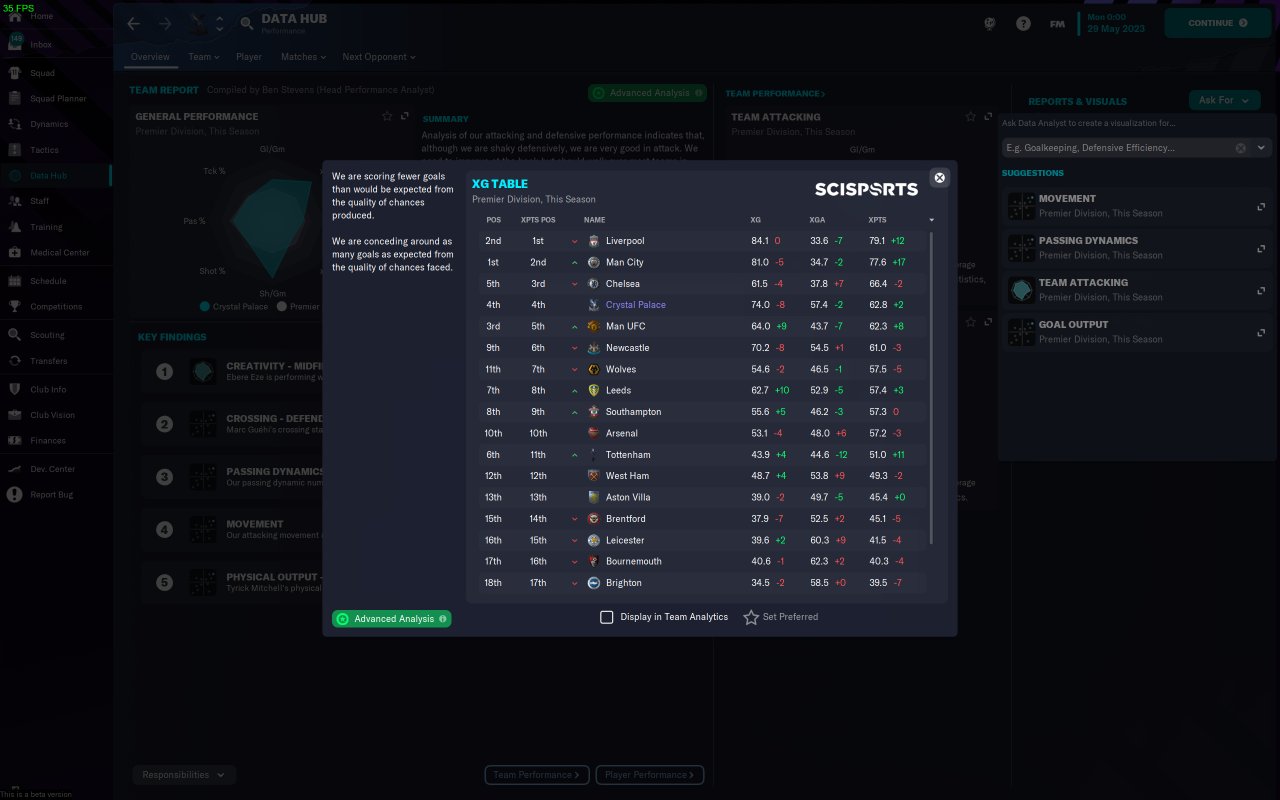Viewport: 1280px width, 800px height.
Task: Click the Team Performance button at bottom
Action: tap(537, 775)
